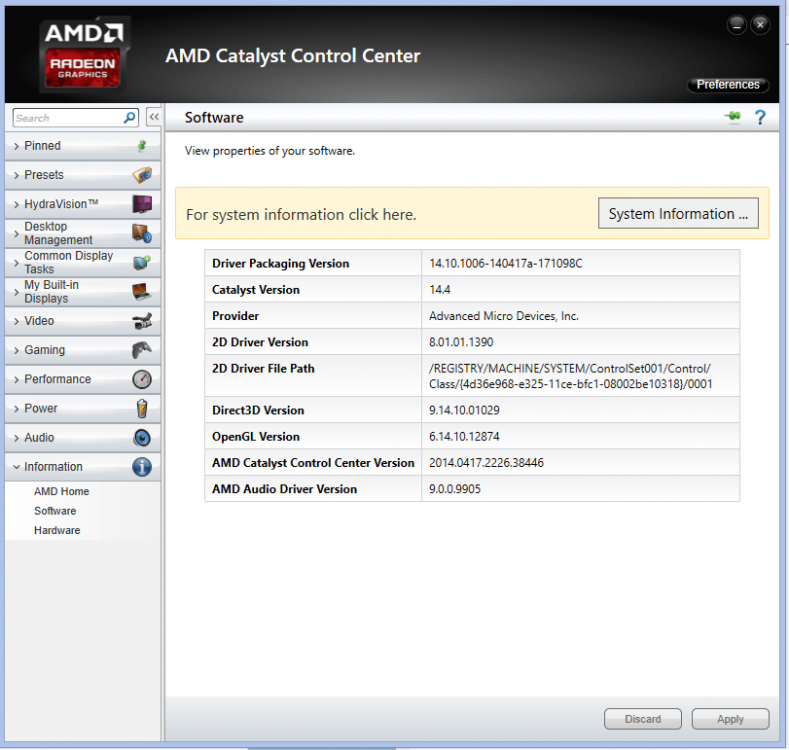Click the AMD Audio Driver Version value
This screenshot has width=789, height=750.
pos(455,488)
